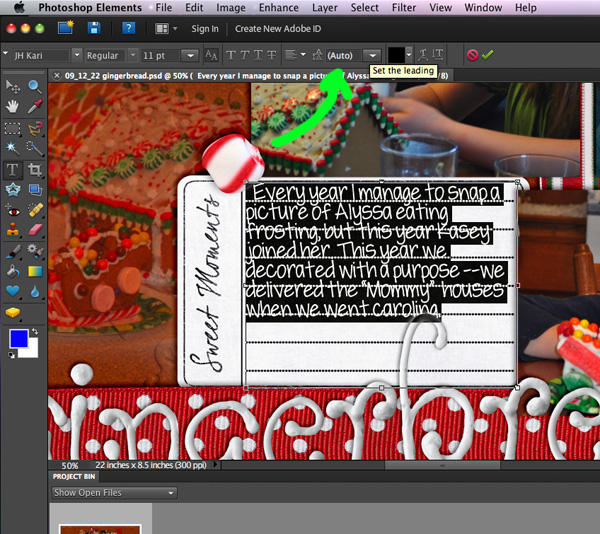
Task: Toggle anti-aliasing for text
Action: point(211,55)
